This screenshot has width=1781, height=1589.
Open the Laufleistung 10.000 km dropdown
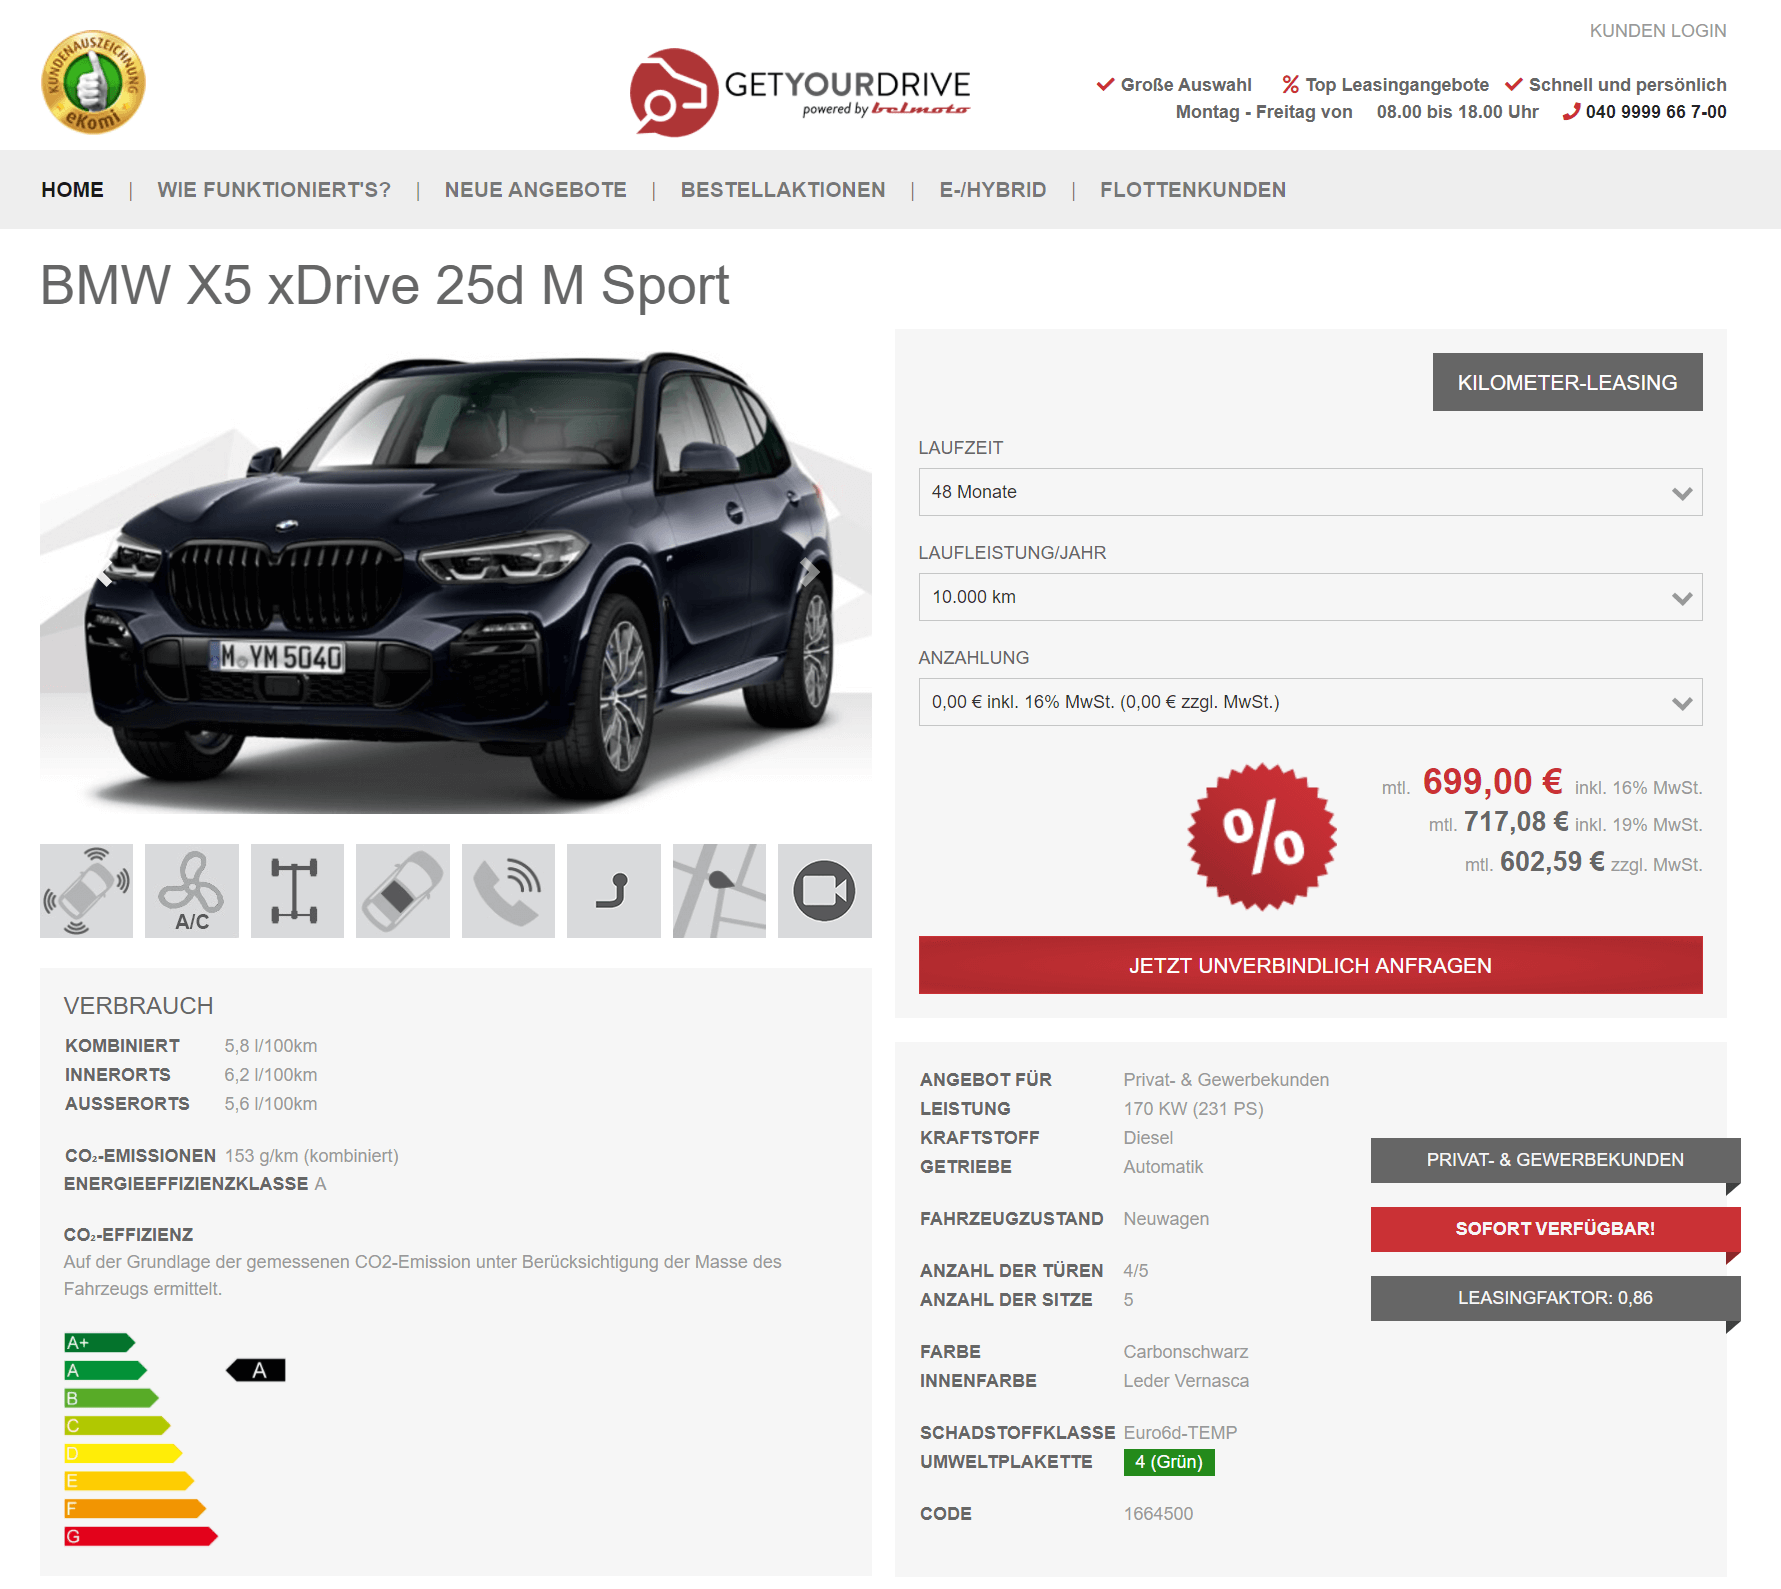click(x=1310, y=597)
